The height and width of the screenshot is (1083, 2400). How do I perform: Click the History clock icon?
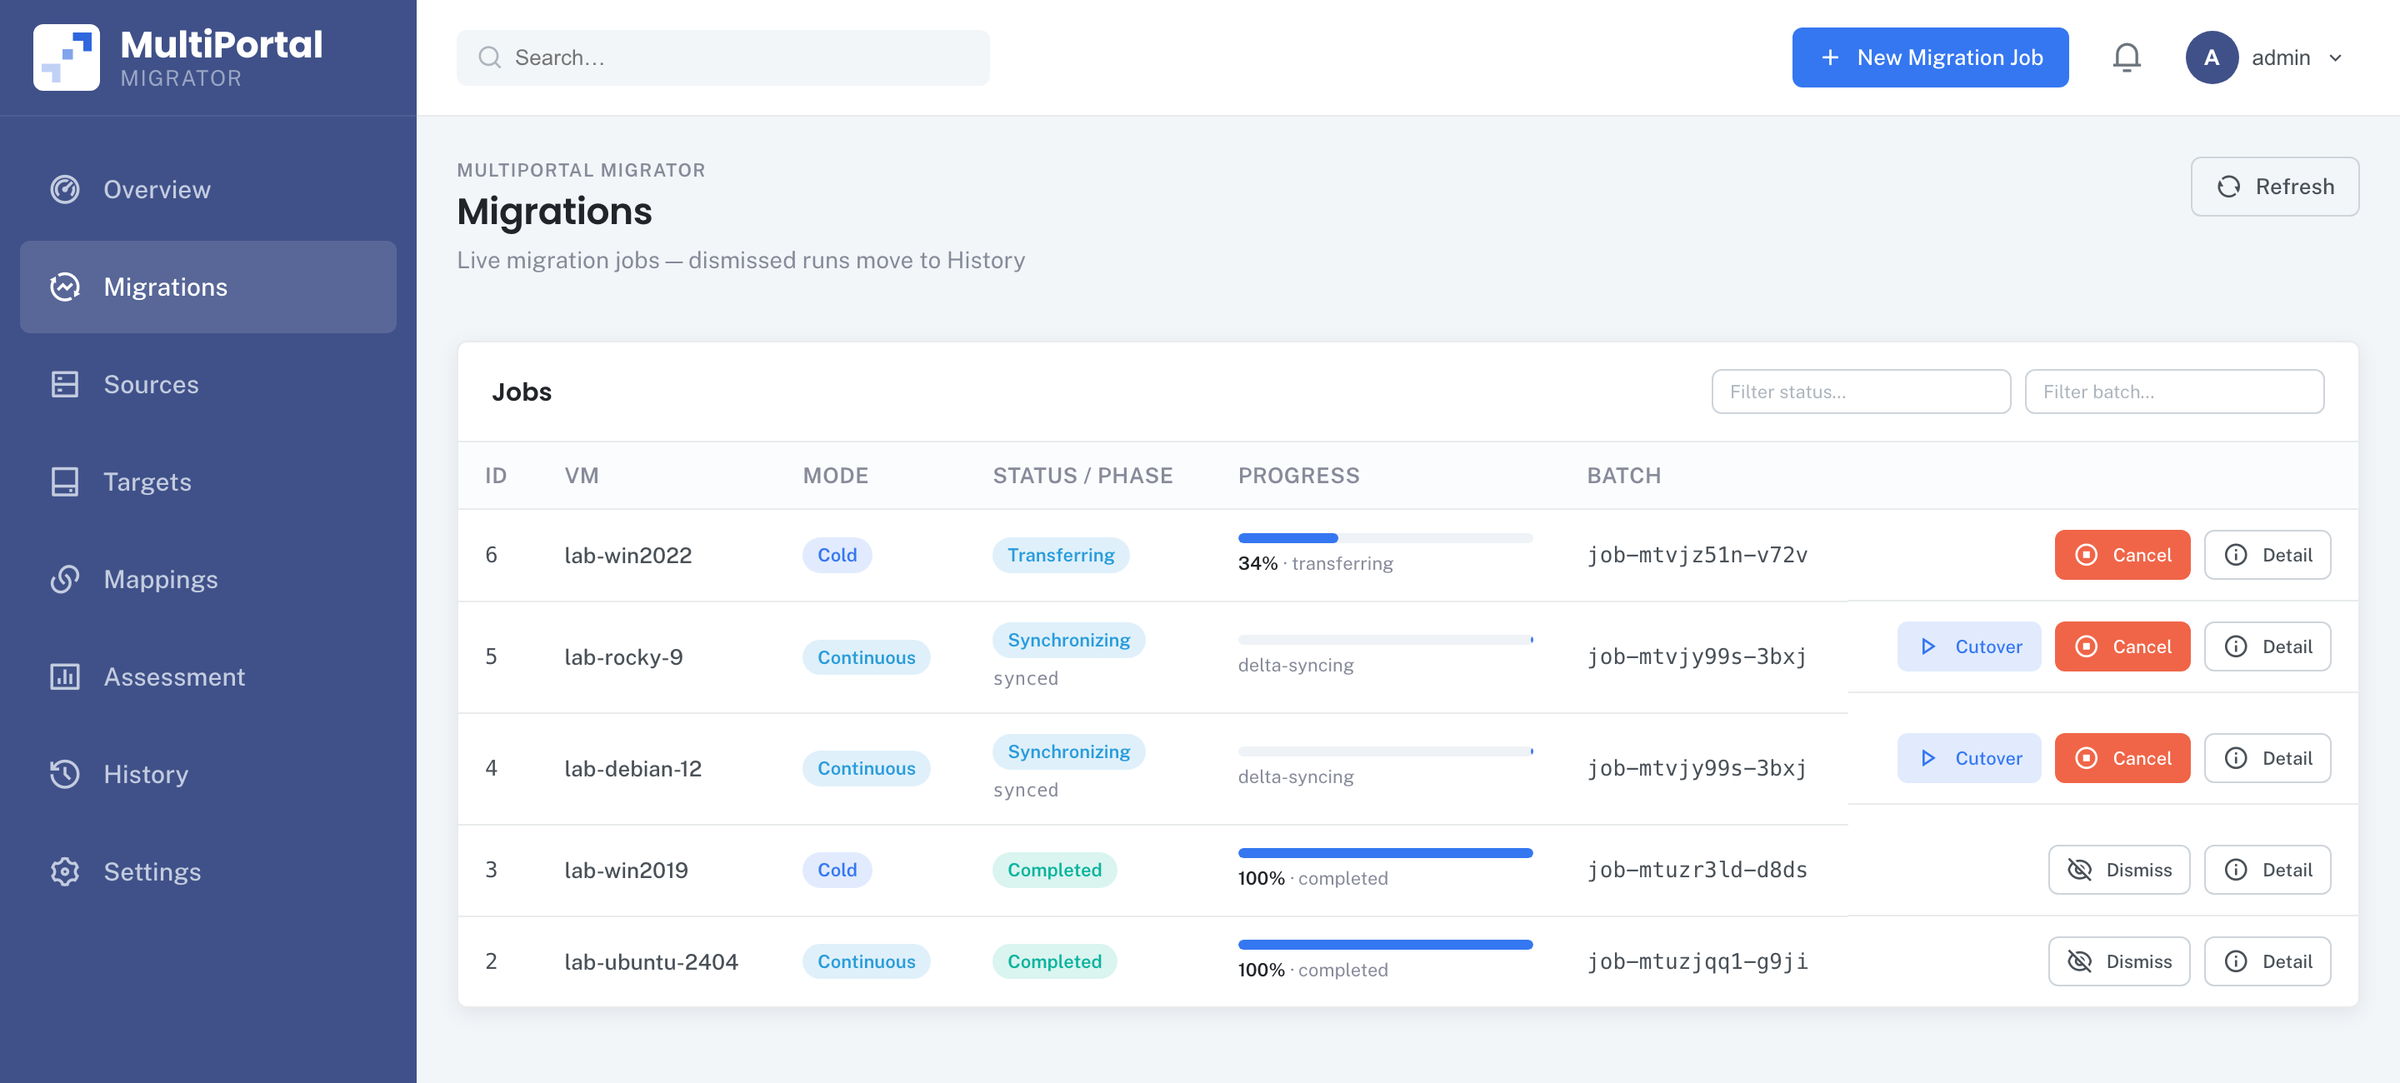(x=65, y=774)
